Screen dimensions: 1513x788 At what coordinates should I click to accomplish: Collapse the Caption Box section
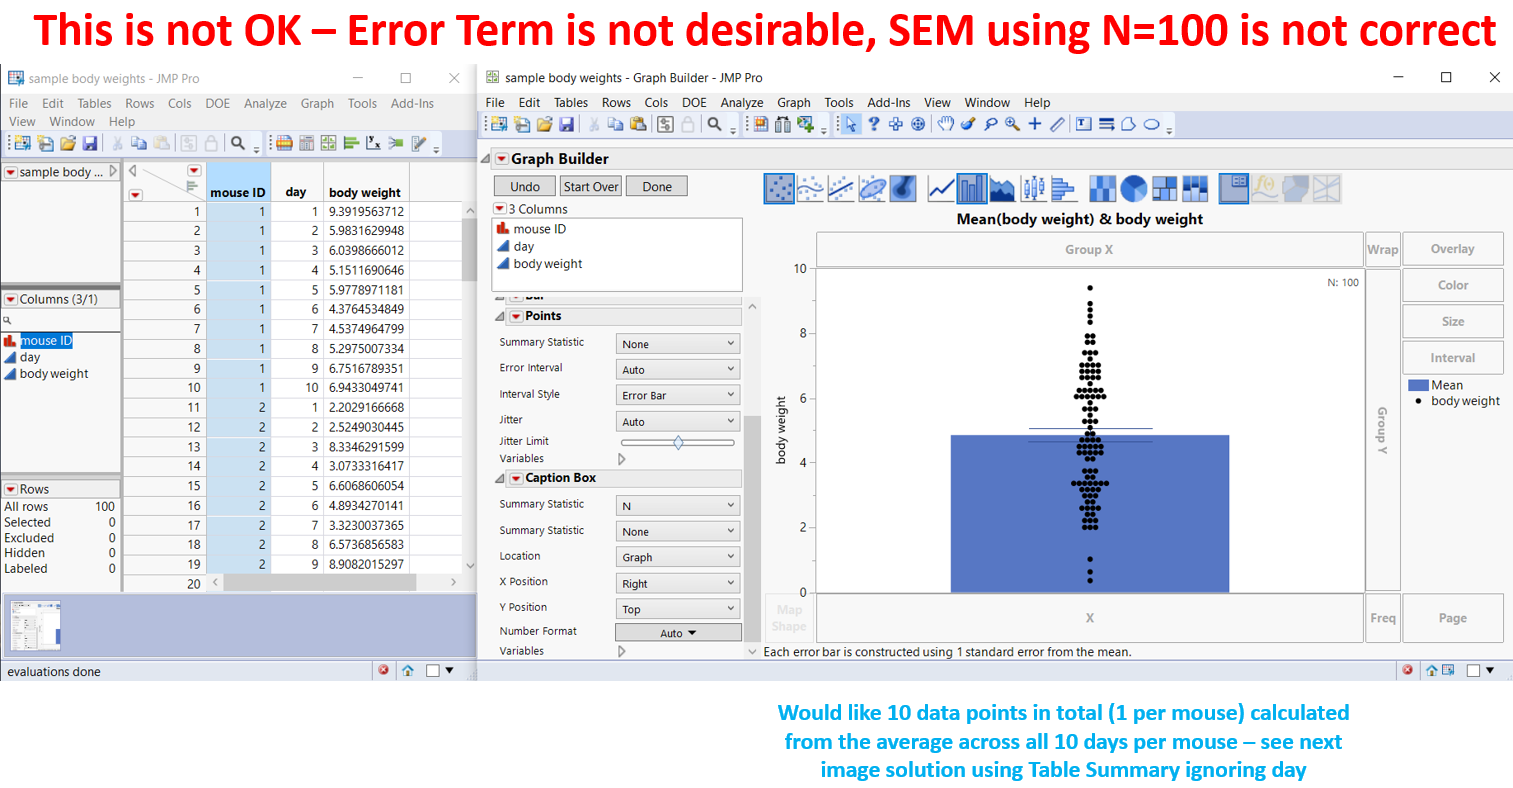[x=500, y=479]
